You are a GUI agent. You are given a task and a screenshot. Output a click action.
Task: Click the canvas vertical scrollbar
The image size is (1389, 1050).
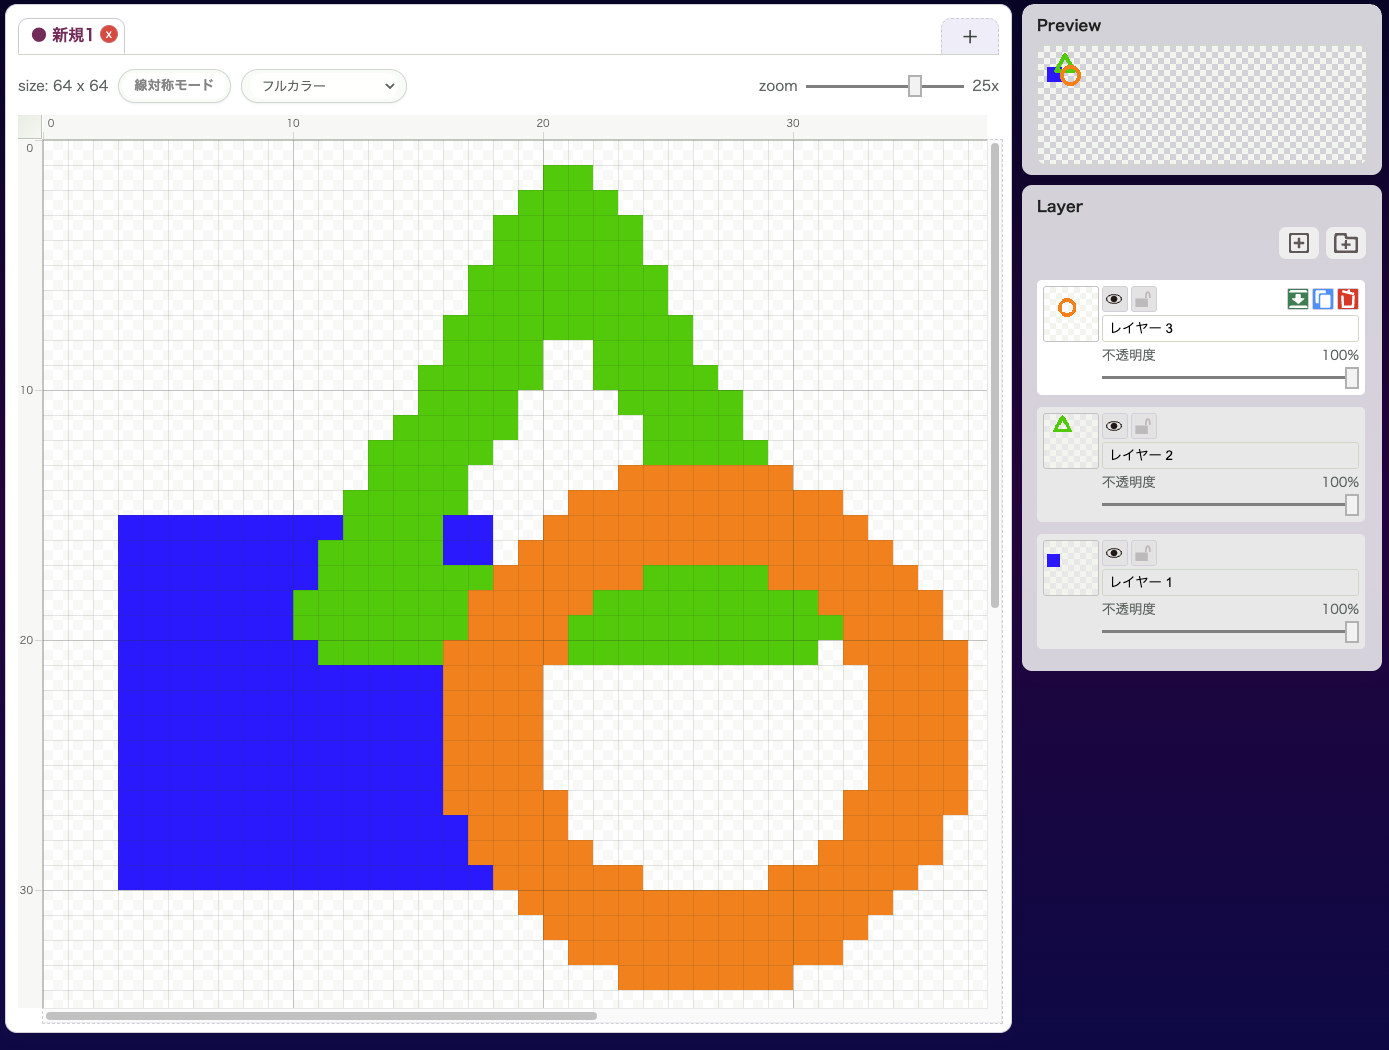995,375
